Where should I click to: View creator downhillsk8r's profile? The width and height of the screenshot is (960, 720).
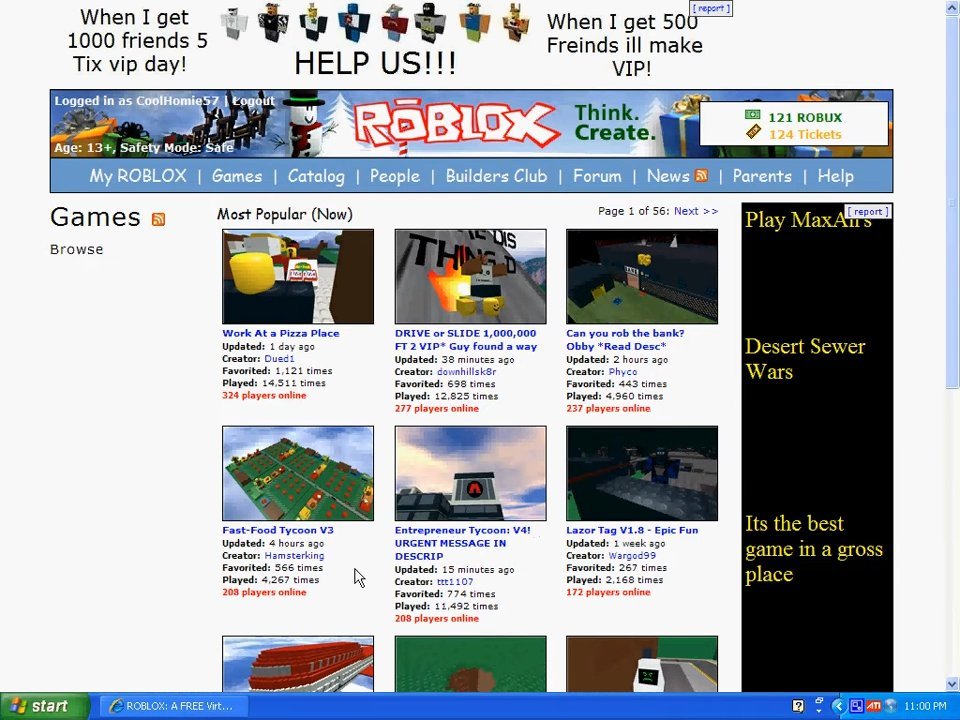[x=467, y=372]
